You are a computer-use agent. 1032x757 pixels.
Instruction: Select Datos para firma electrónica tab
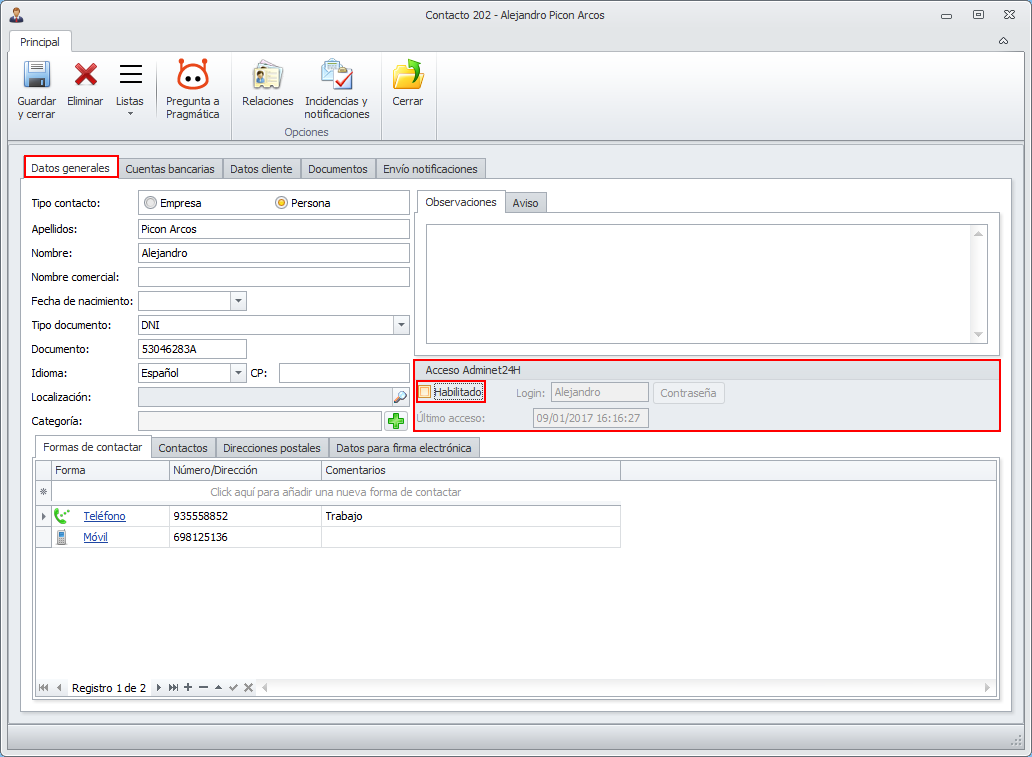403,448
